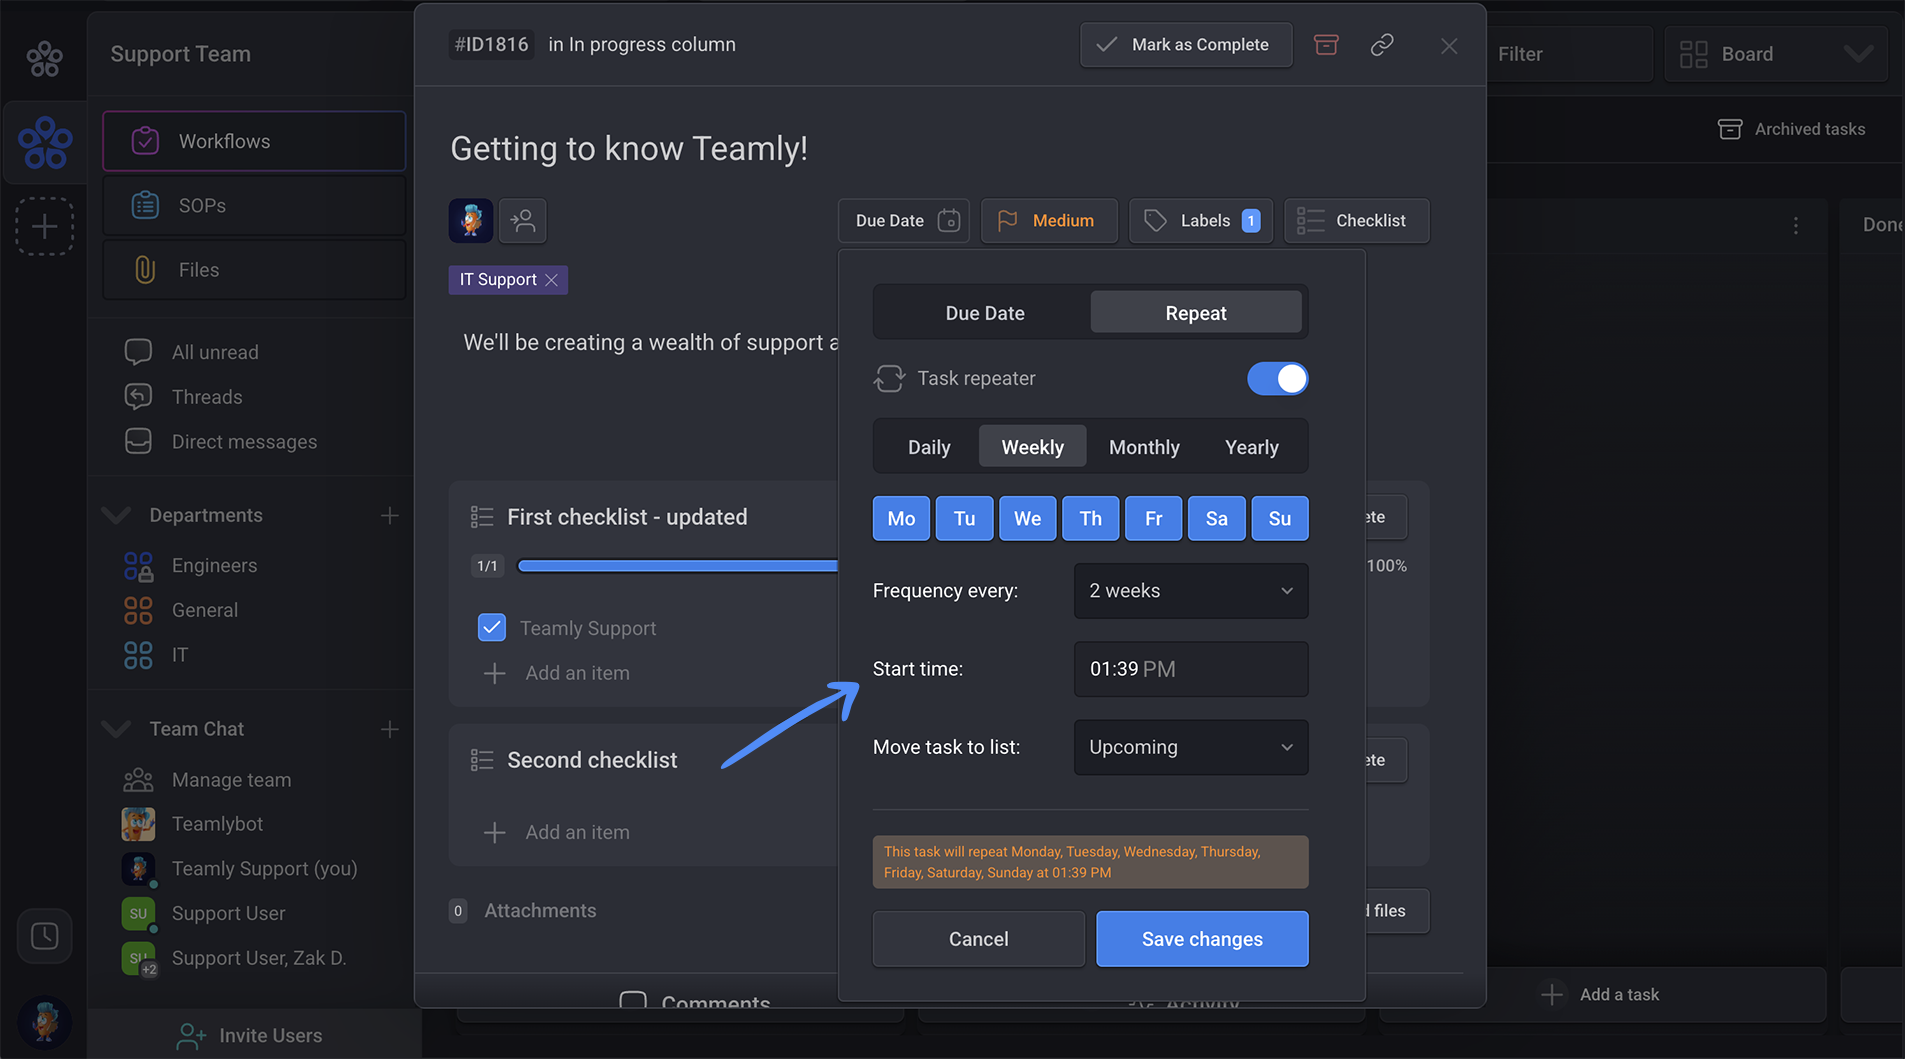Open the Due Date picker button

coord(905,221)
